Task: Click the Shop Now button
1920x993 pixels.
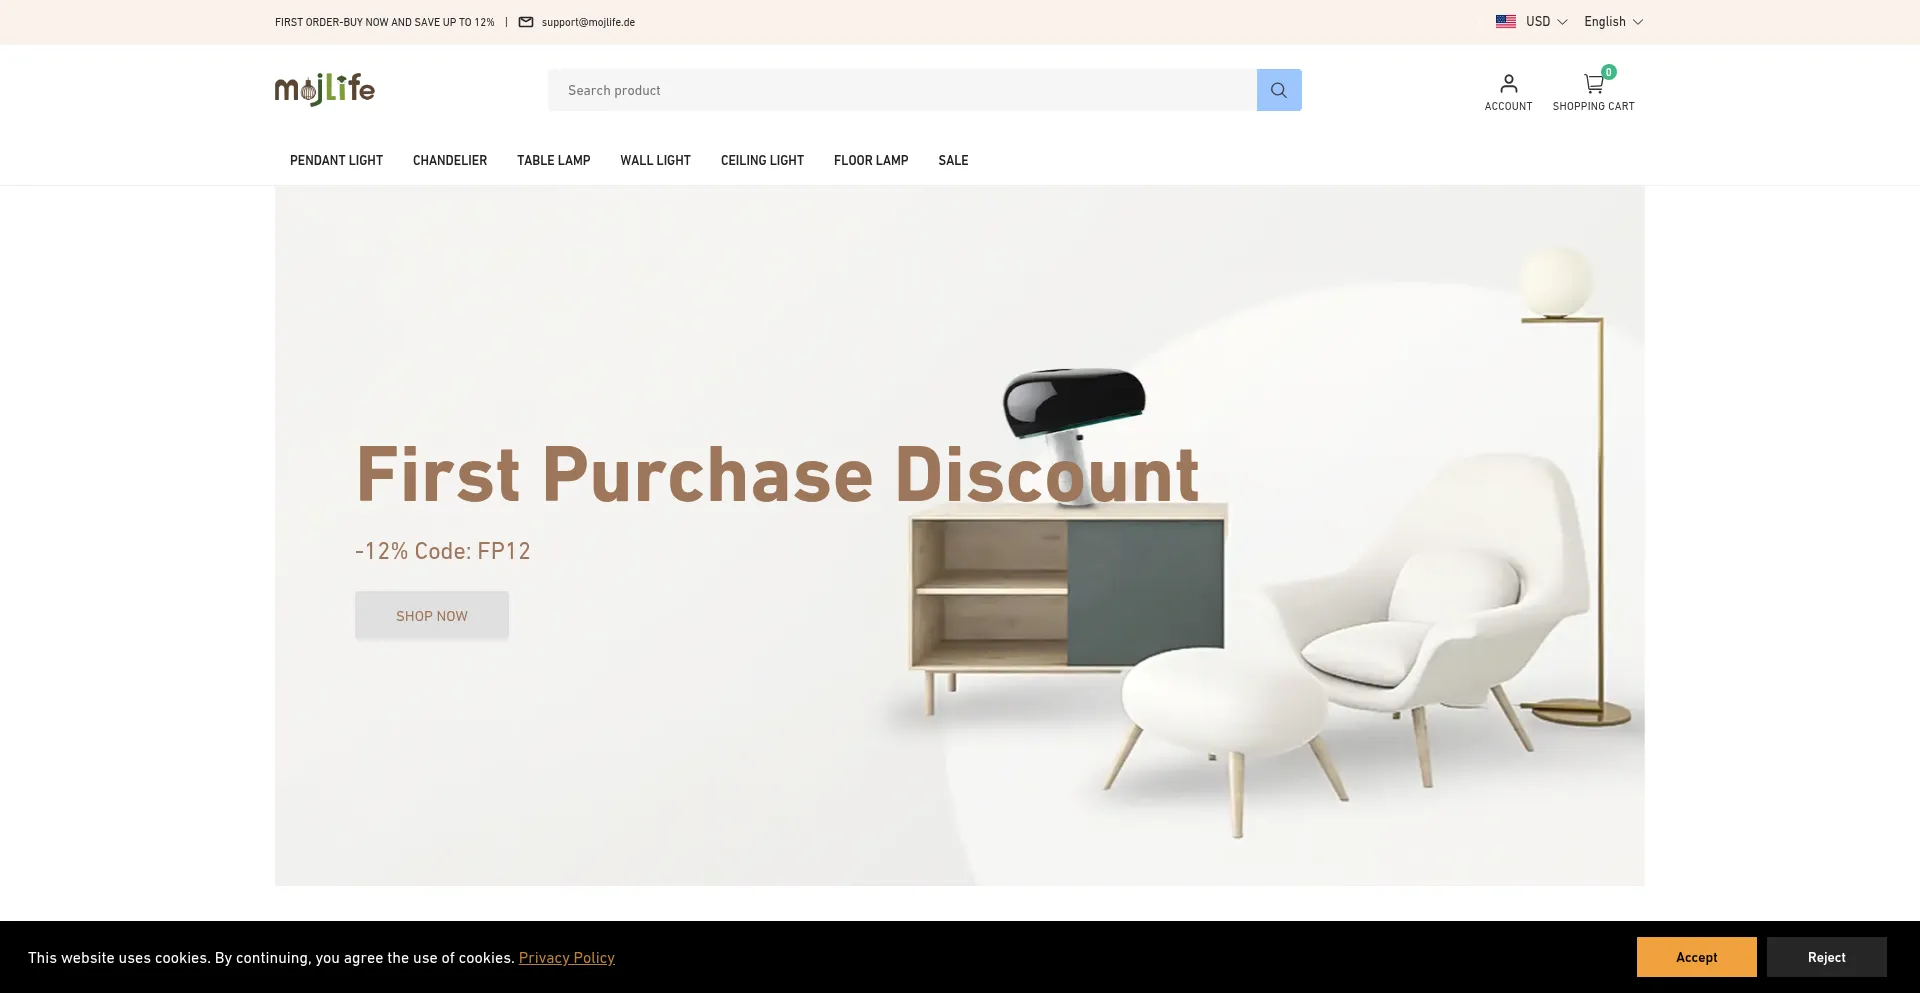Action: [x=432, y=615]
